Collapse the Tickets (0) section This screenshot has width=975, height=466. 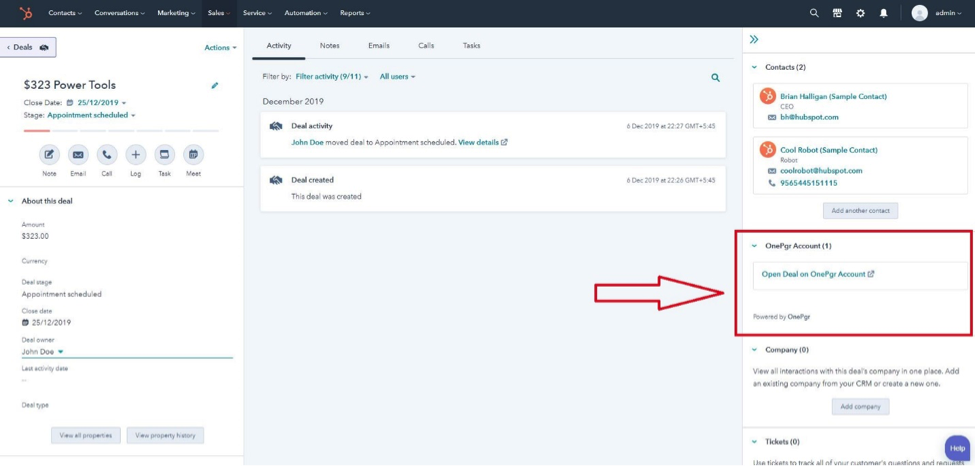point(754,442)
